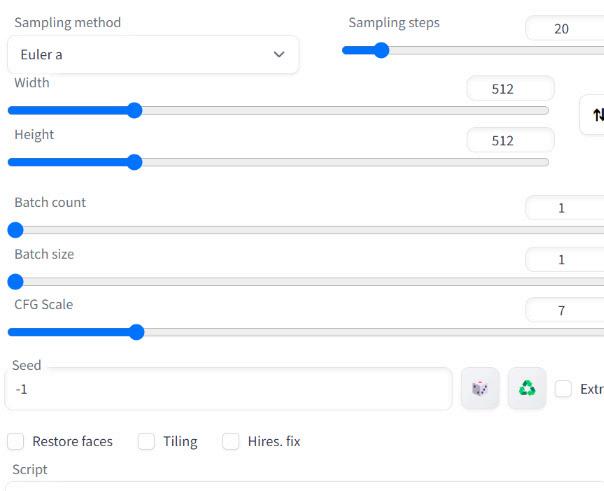Click the Batch count slider handle
This screenshot has width=604, height=491.
(x=16, y=230)
